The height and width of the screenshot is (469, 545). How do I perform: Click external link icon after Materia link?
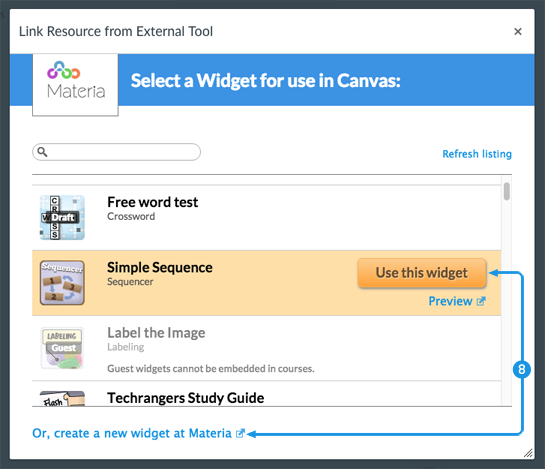coord(240,434)
